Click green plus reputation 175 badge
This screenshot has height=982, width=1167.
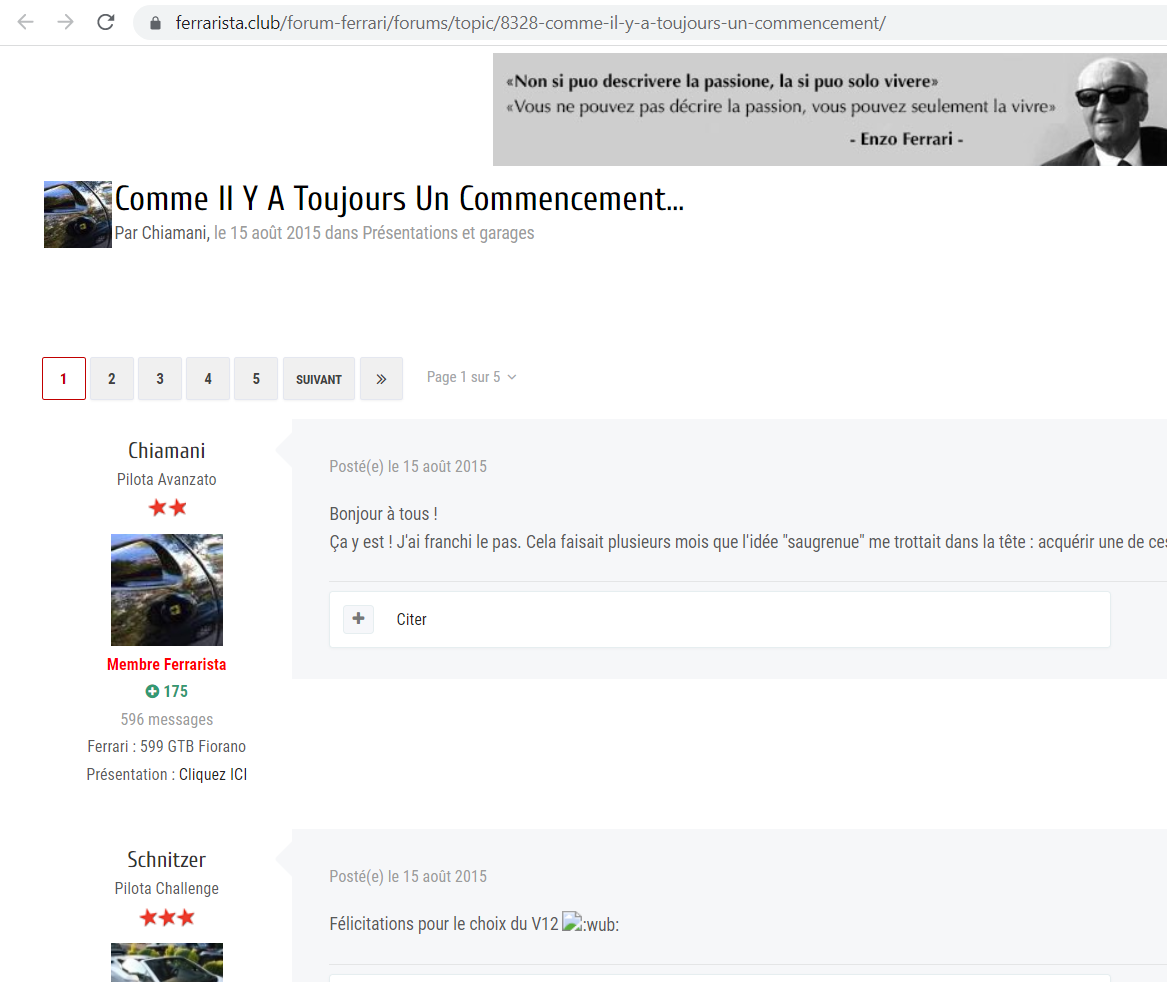click(166, 691)
